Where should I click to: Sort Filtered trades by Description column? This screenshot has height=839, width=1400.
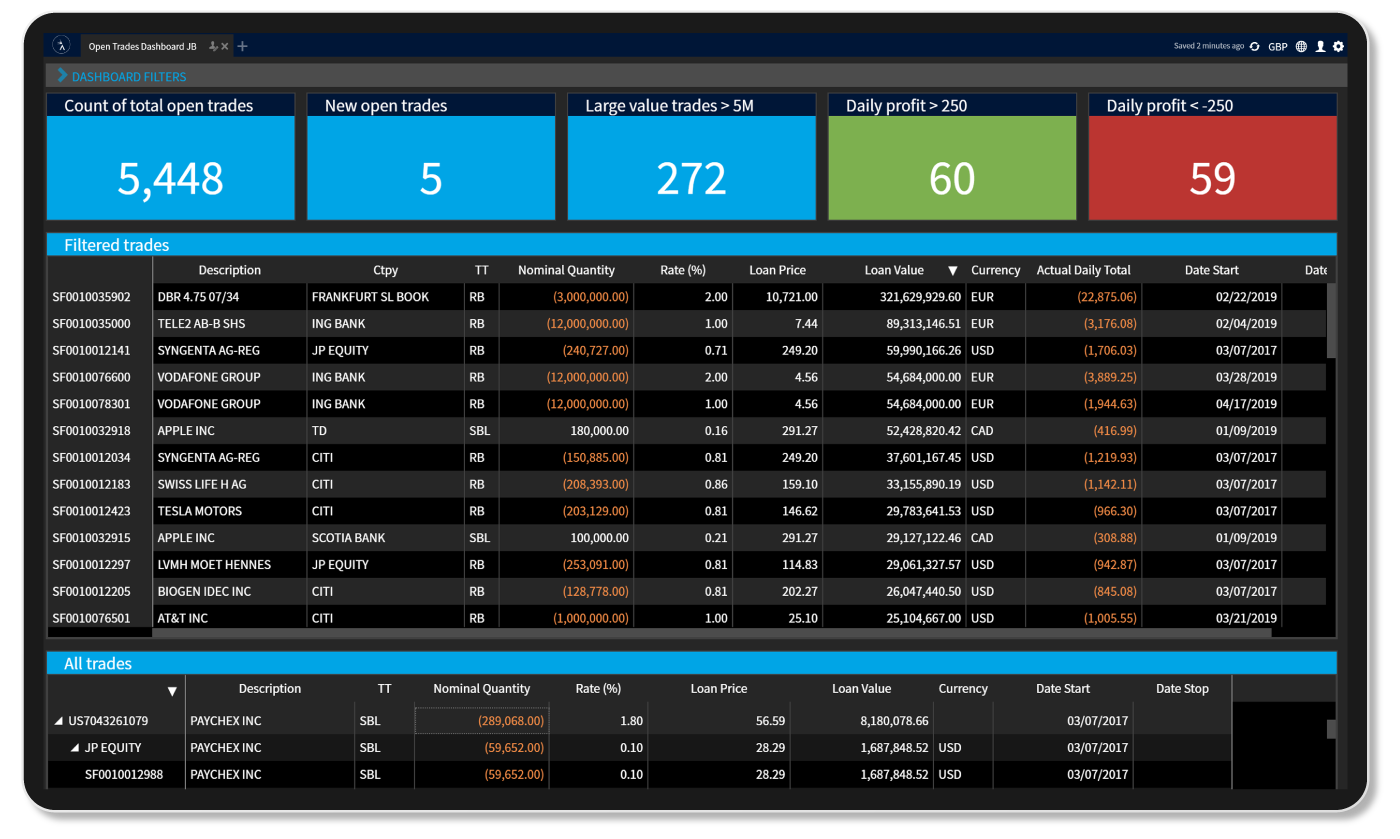230,270
